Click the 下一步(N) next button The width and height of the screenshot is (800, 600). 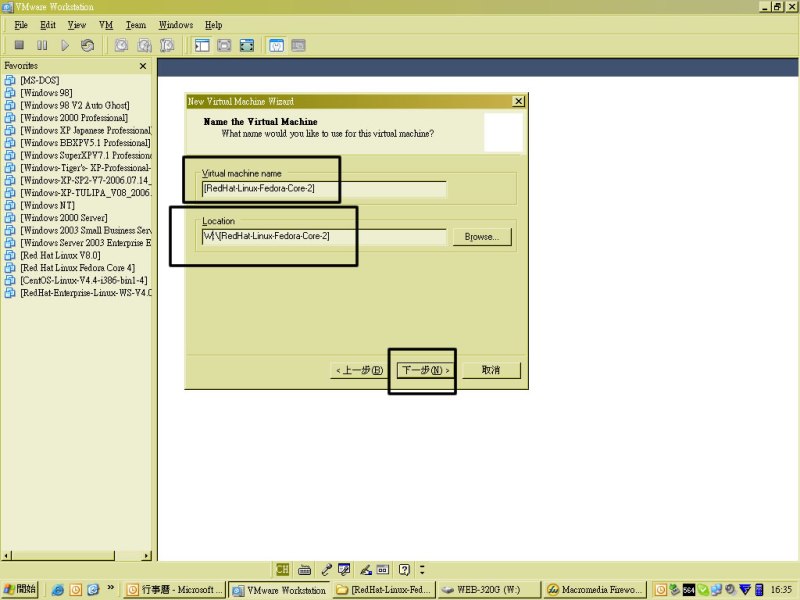[x=425, y=370]
